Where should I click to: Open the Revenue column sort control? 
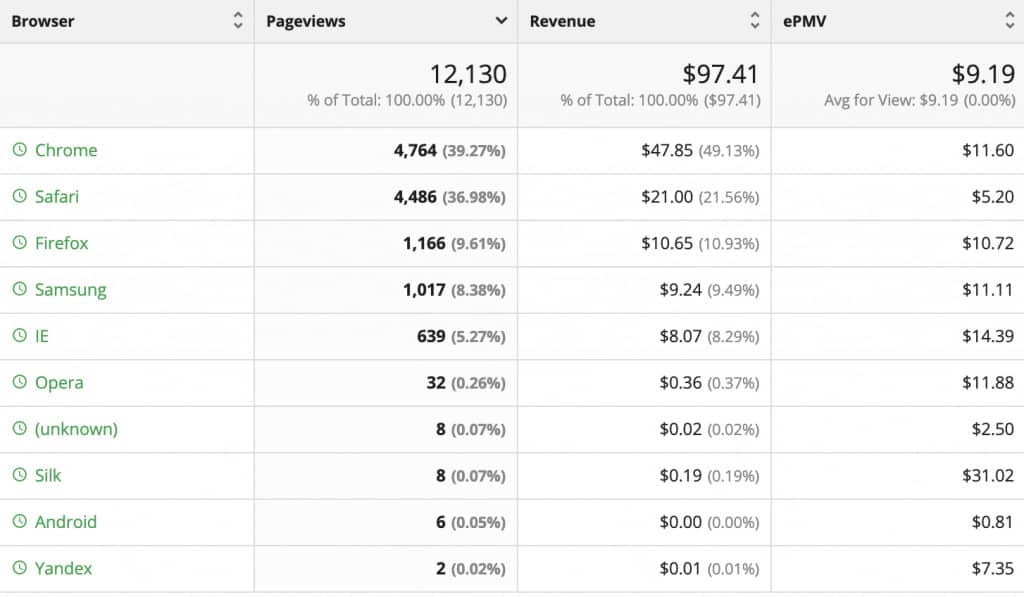point(755,20)
